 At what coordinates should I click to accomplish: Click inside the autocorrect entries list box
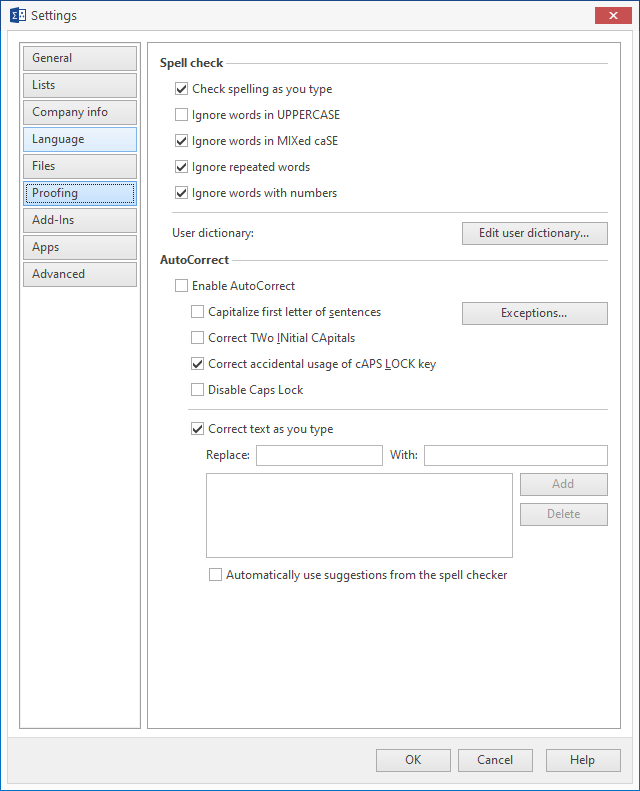(x=359, y=516)
